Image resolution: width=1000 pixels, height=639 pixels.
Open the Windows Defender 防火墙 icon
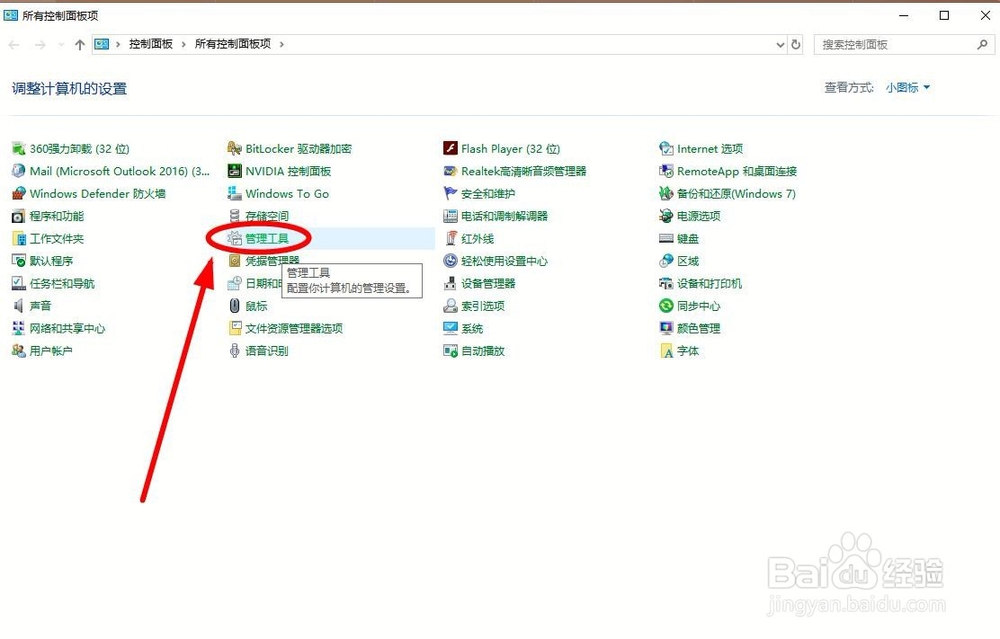18,193
